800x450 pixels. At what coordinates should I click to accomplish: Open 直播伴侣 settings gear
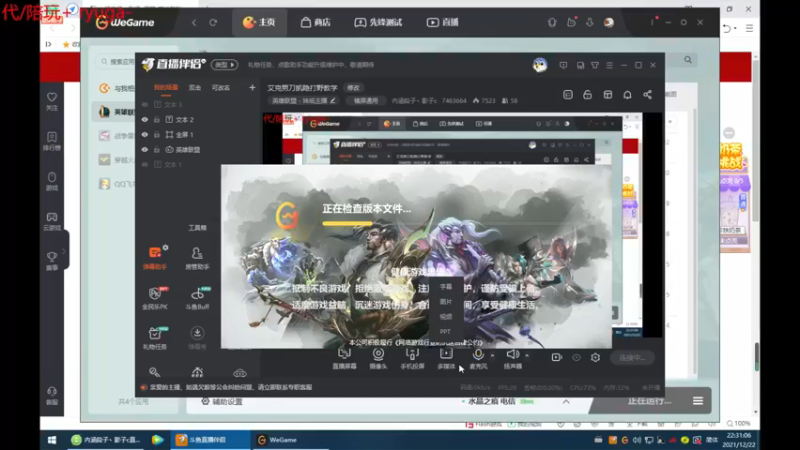point(595,358)
